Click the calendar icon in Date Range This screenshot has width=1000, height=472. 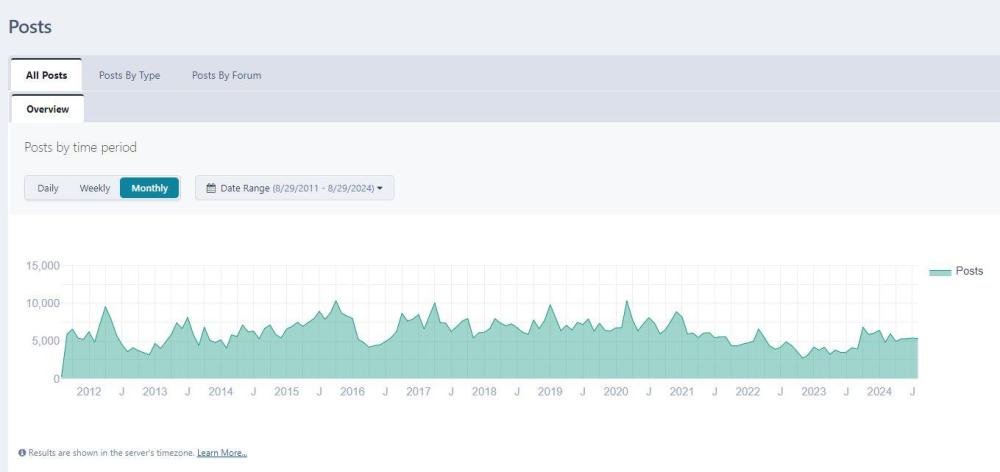pyautogui.click(x=211, y=188)
